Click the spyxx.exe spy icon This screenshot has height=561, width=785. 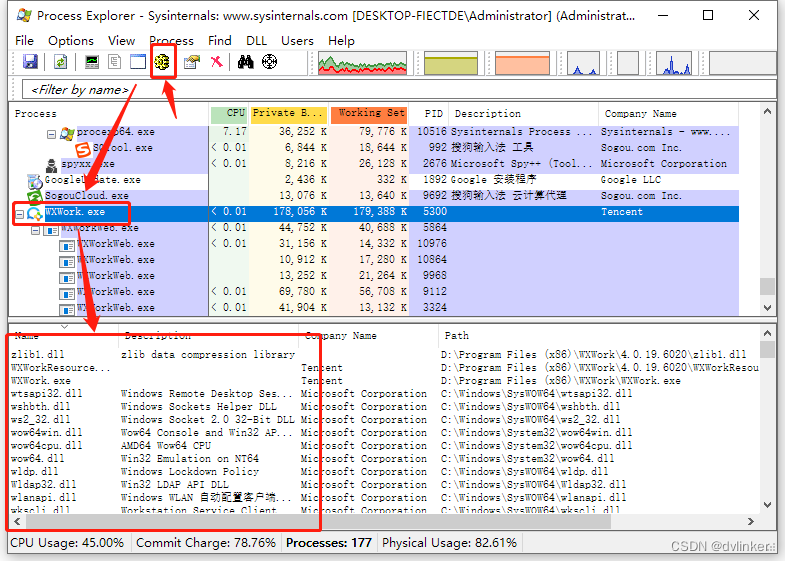pos(52,165)
